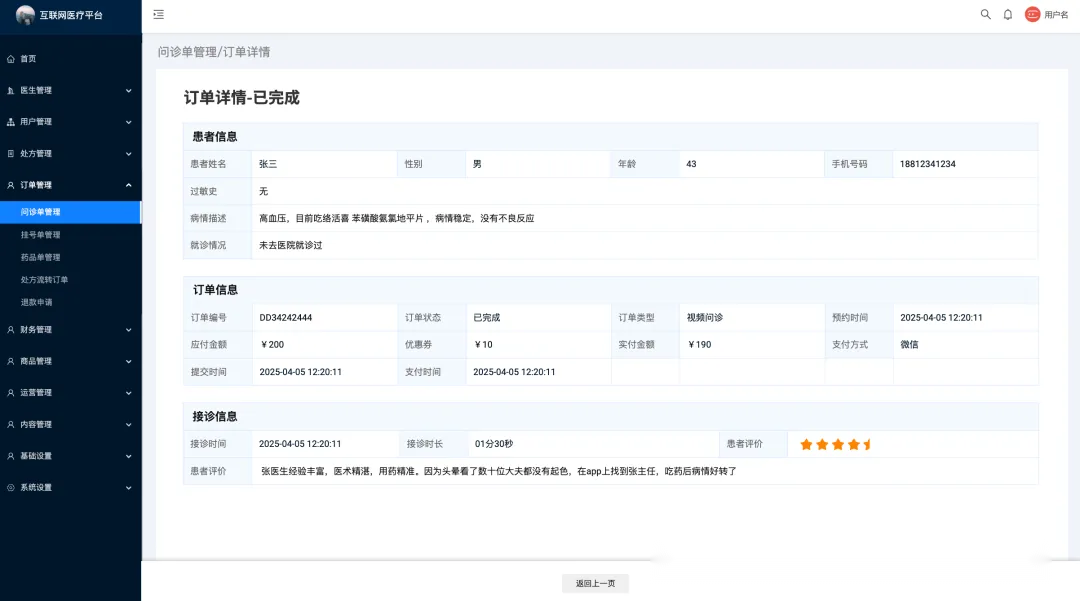Expand the 财务管理 menu chevron
1080x601 pixels.
pos(128,330)
